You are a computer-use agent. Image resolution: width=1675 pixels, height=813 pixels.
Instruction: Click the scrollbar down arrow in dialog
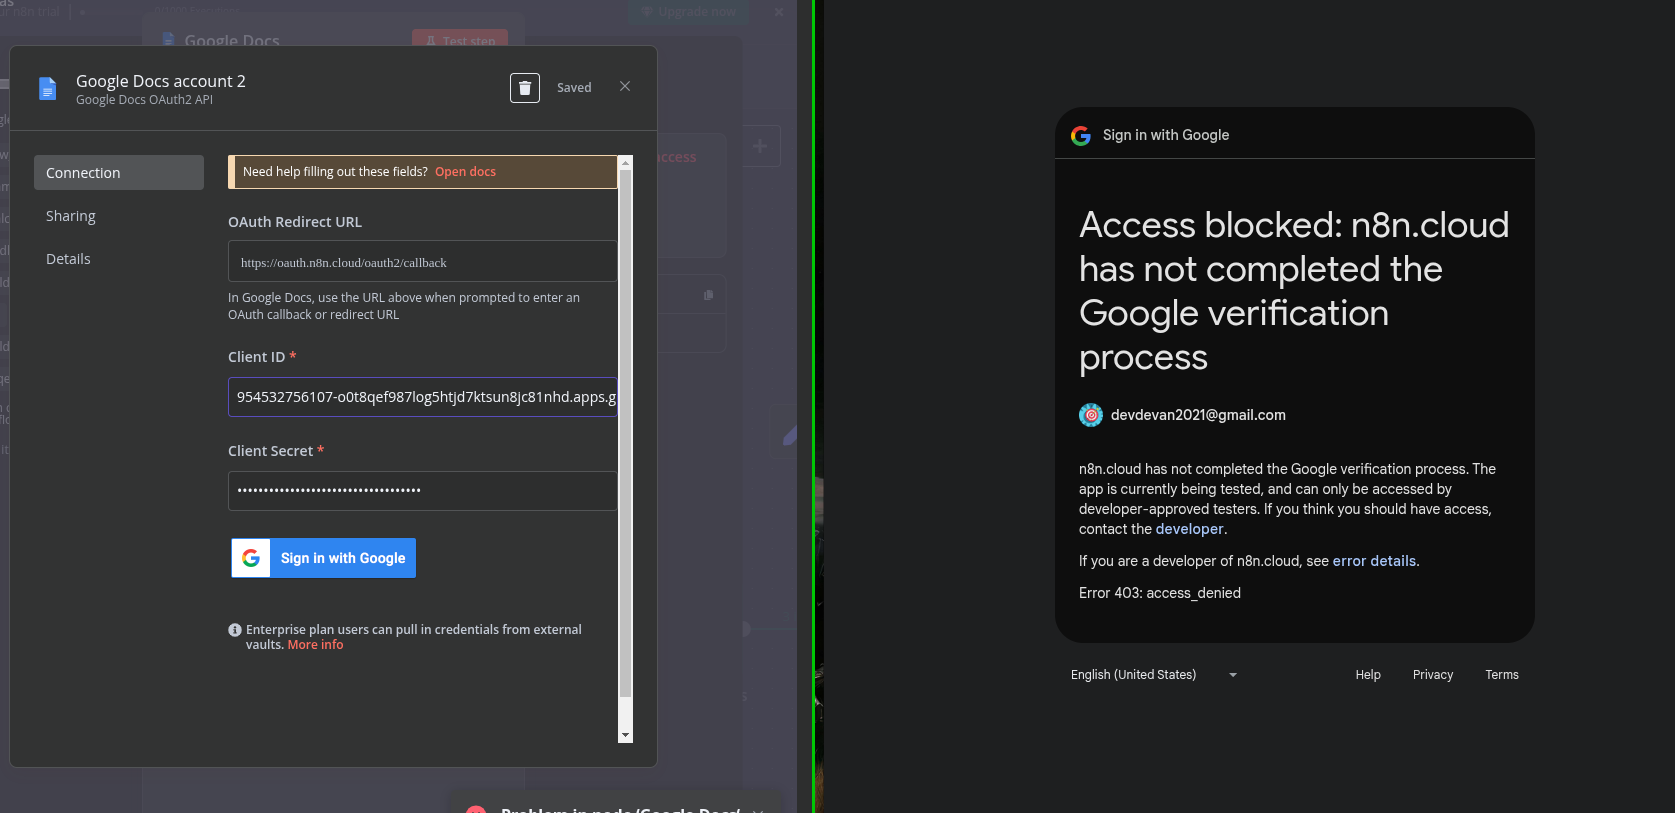tap(626, 736)
